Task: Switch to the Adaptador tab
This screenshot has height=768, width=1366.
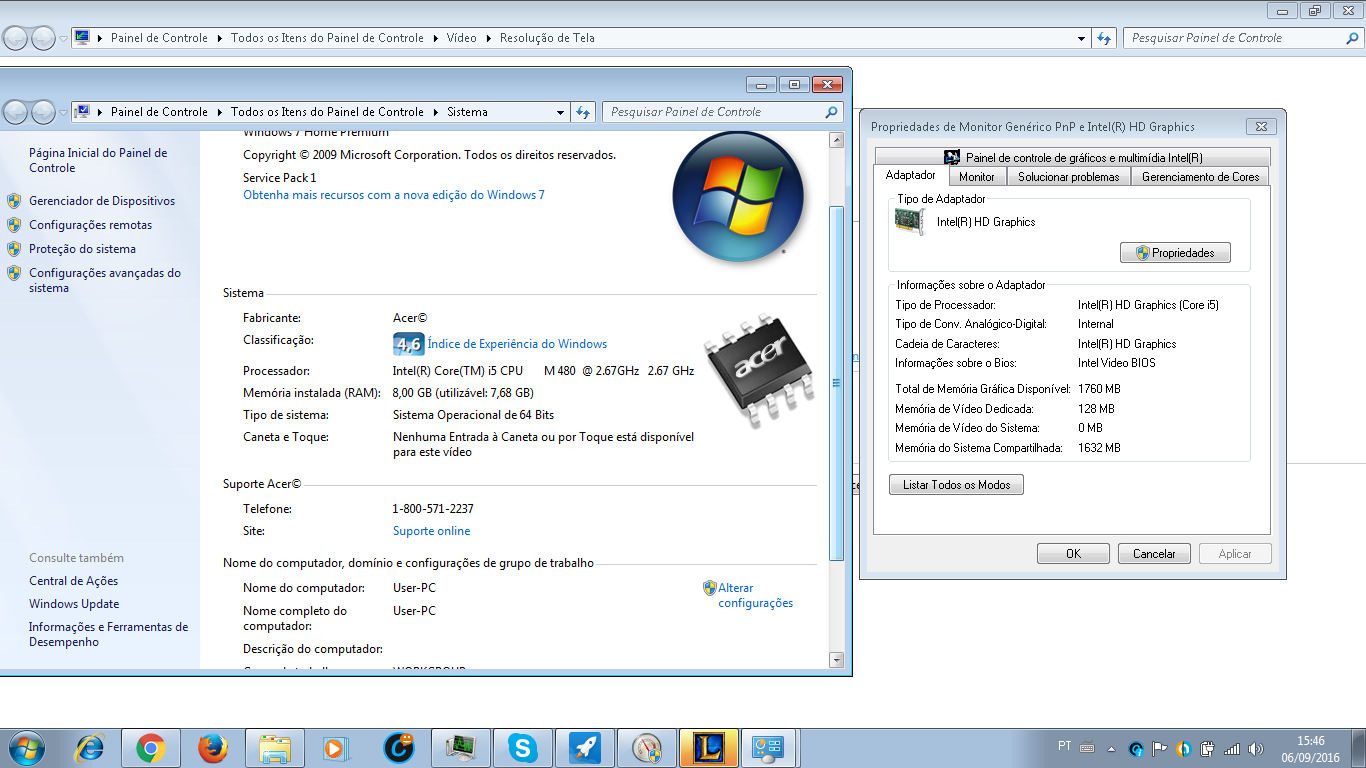Action: pos(910,175)
